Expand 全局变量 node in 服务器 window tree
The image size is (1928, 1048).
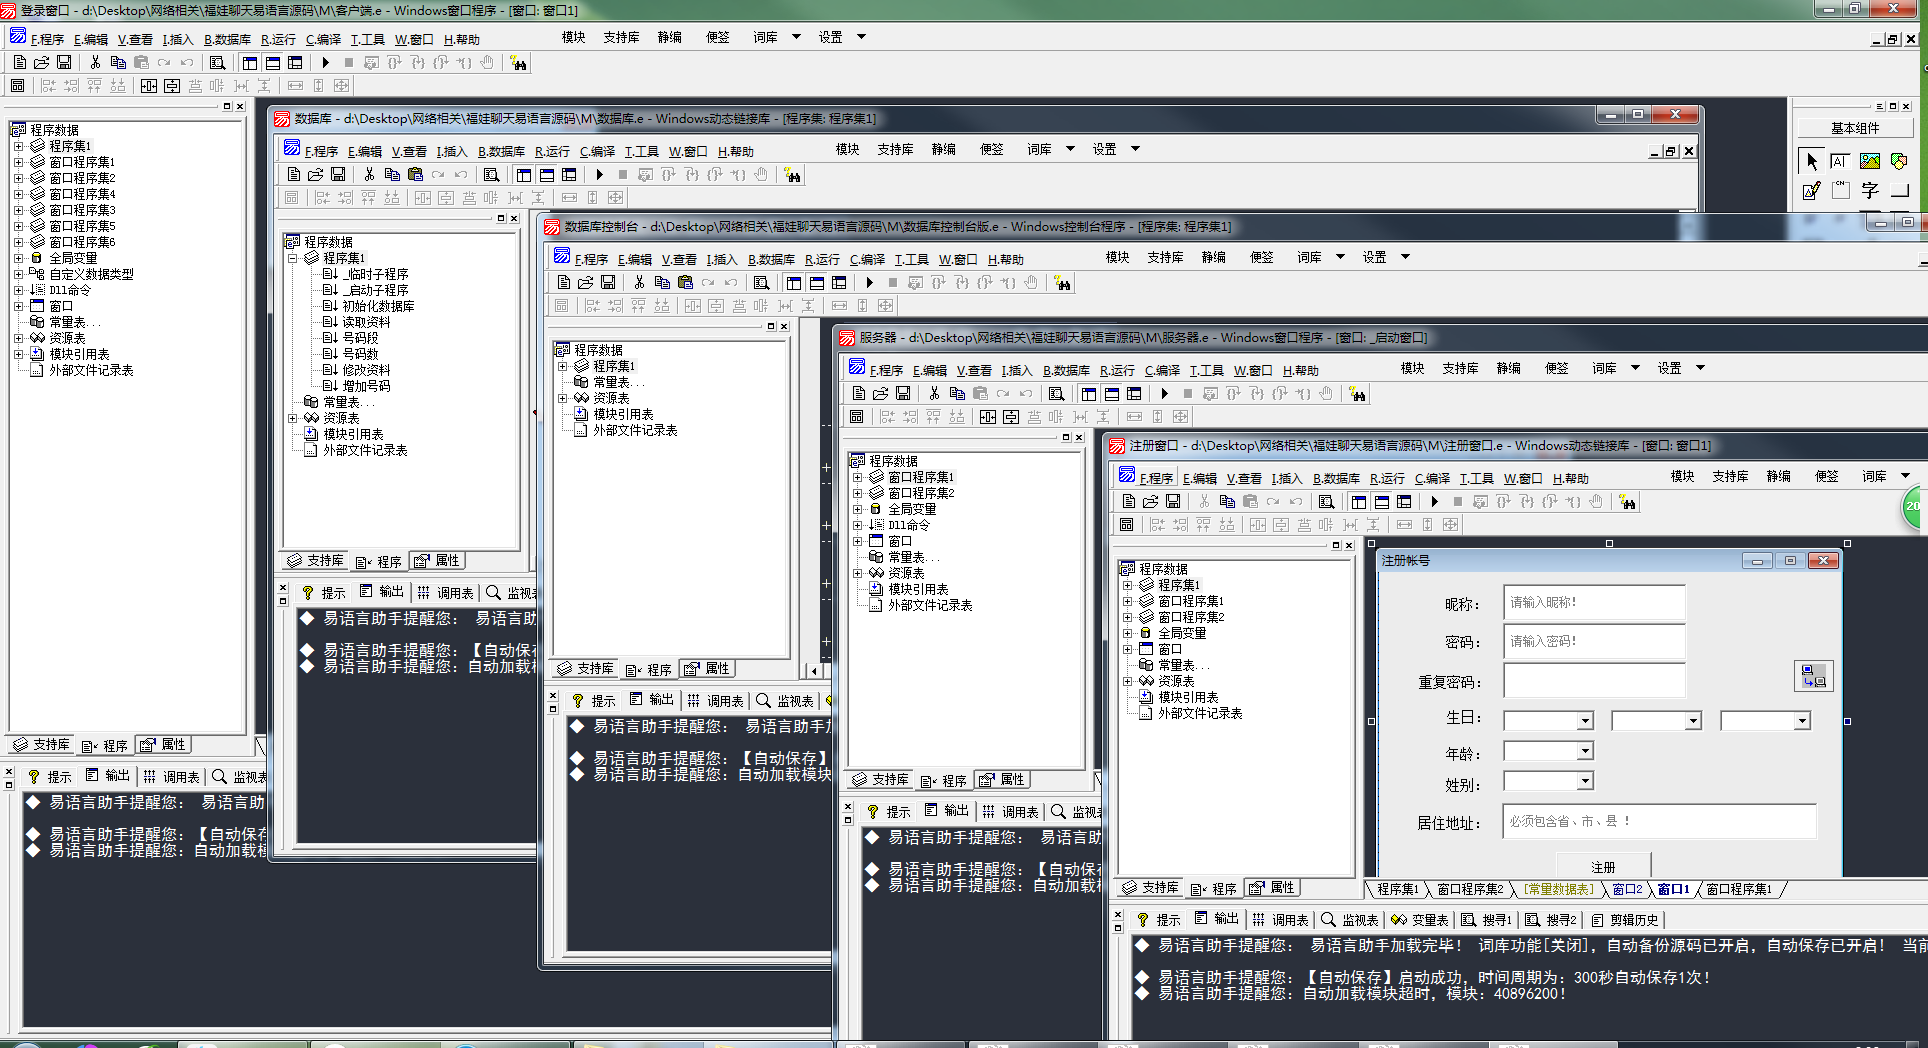click(857, 509)
